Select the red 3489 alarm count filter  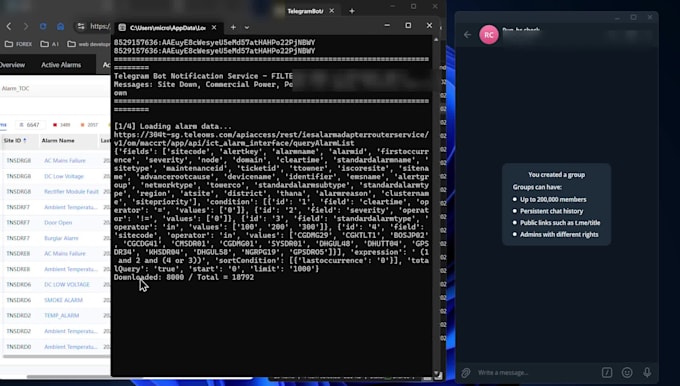[62, 125]
